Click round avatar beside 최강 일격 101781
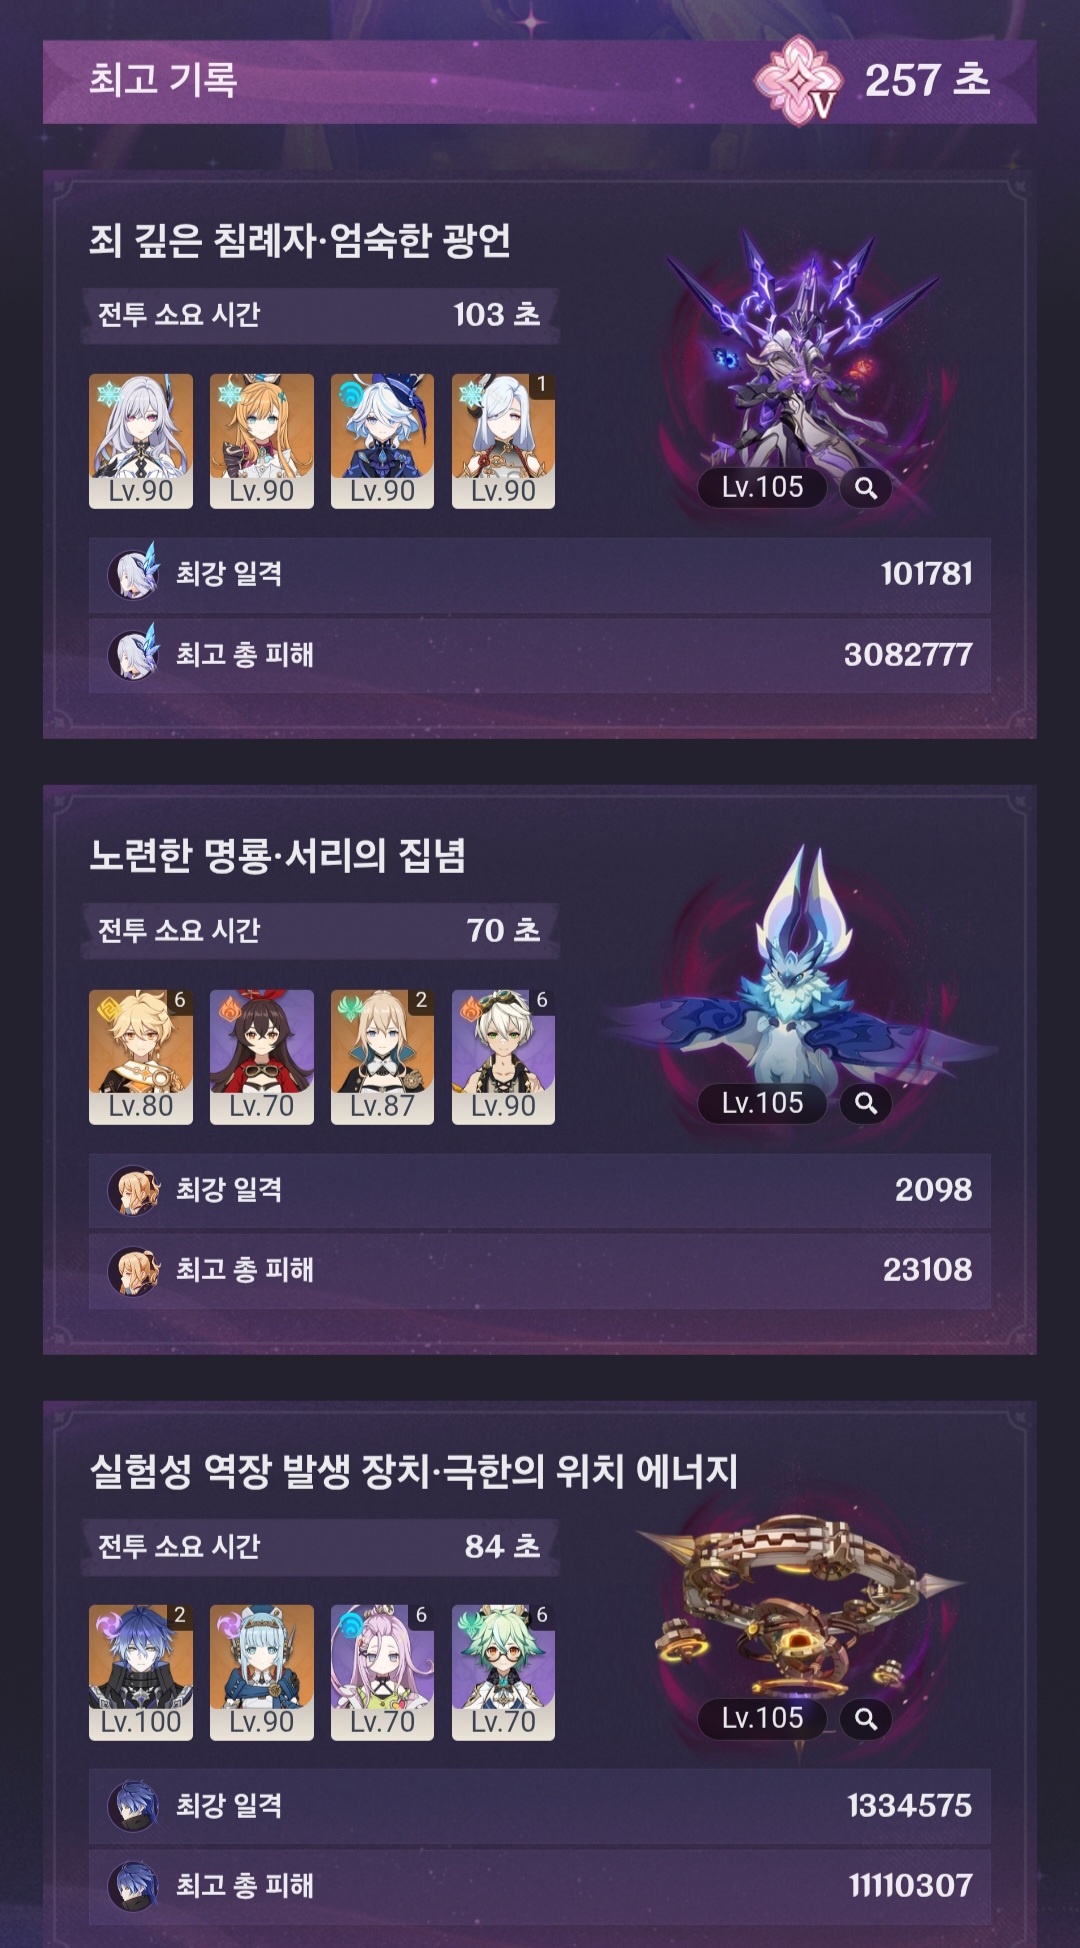This screenshot has height=1948, width=1080. click(134, 573)
